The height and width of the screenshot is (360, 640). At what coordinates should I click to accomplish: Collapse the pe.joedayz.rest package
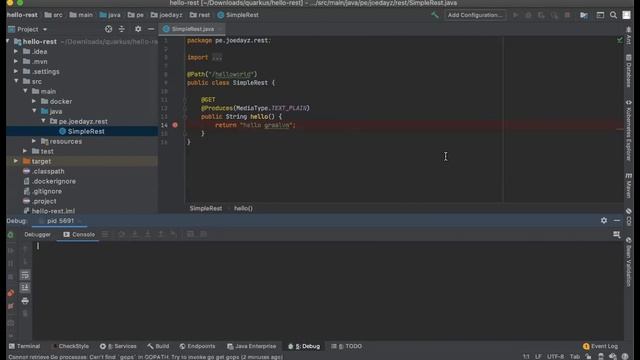point(43,121)
